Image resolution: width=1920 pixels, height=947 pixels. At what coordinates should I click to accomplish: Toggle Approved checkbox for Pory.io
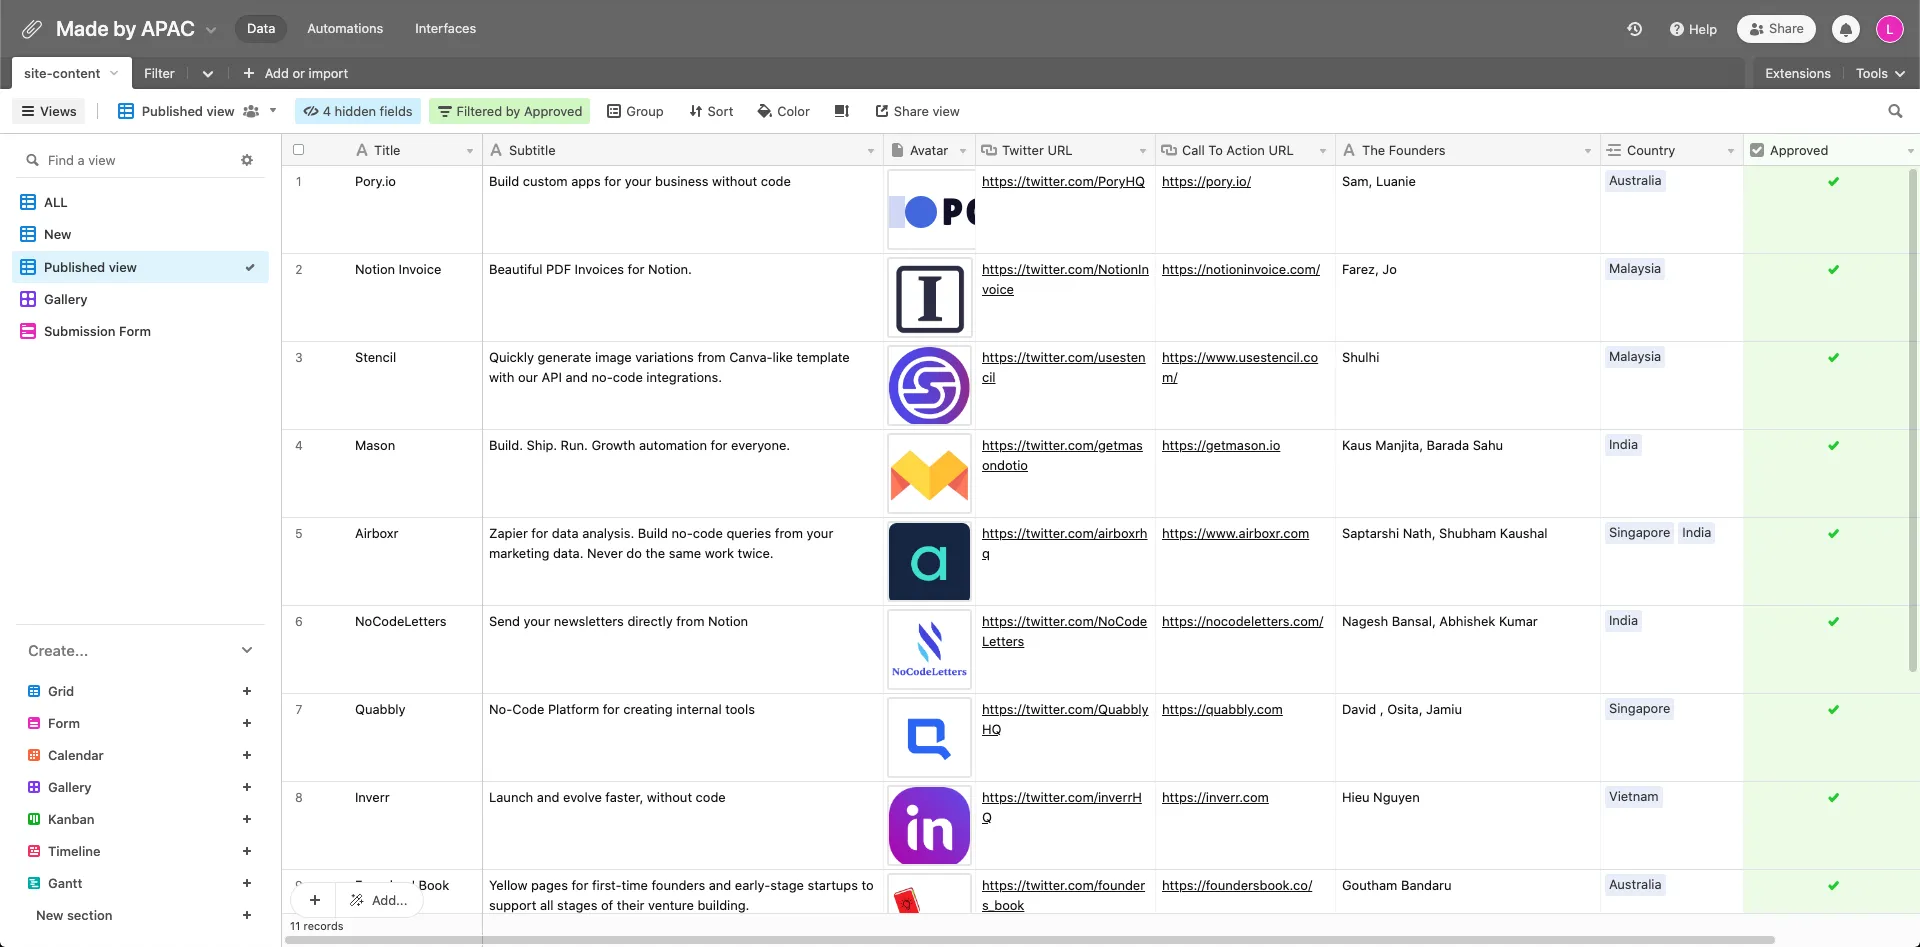(1833, 182)
